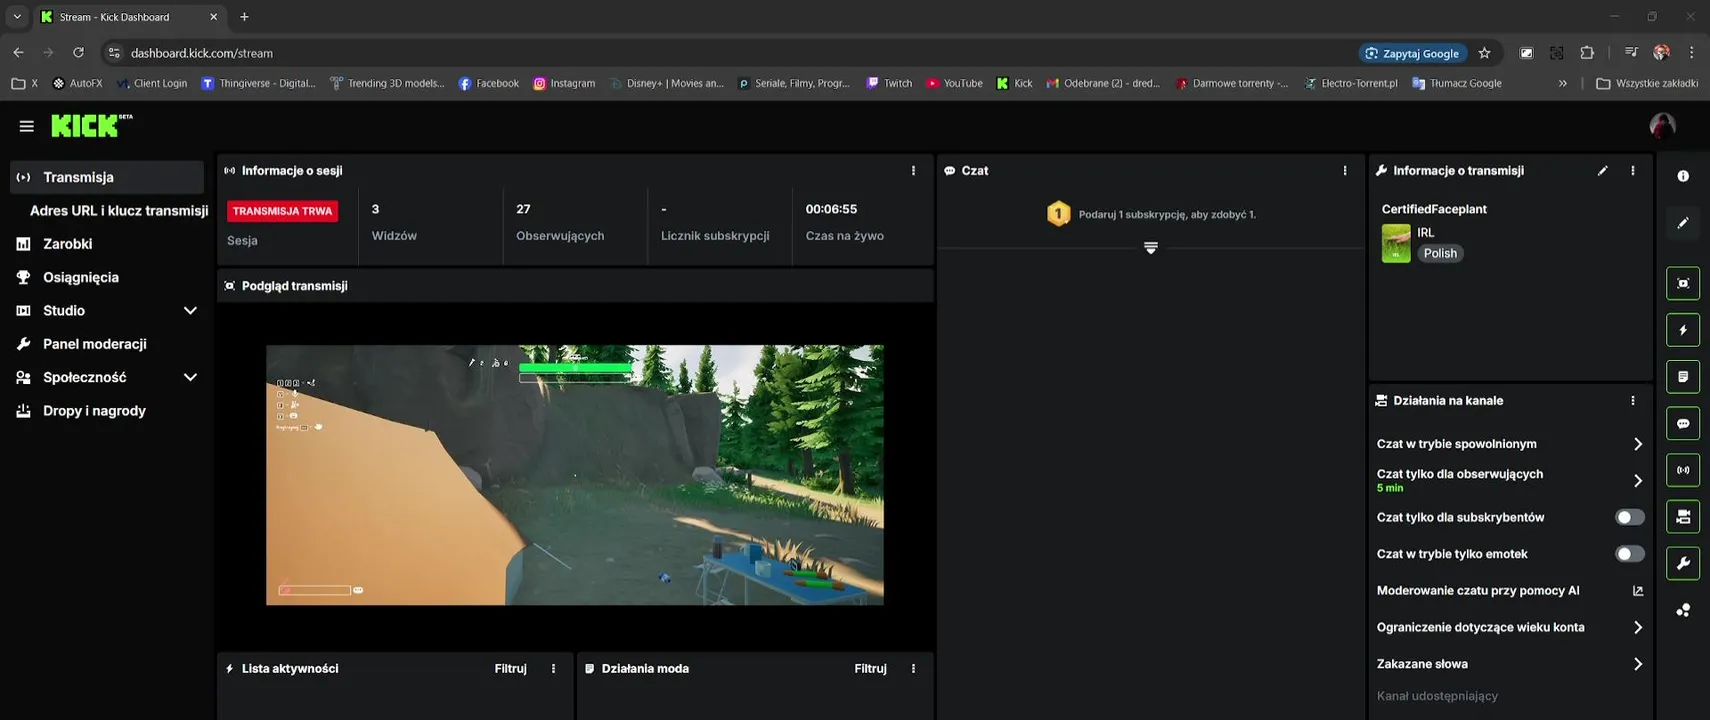The width and height of the screenshot is (1710, 720).
Task: Open Adres URL i klucz transmisji
Action: 119,211
